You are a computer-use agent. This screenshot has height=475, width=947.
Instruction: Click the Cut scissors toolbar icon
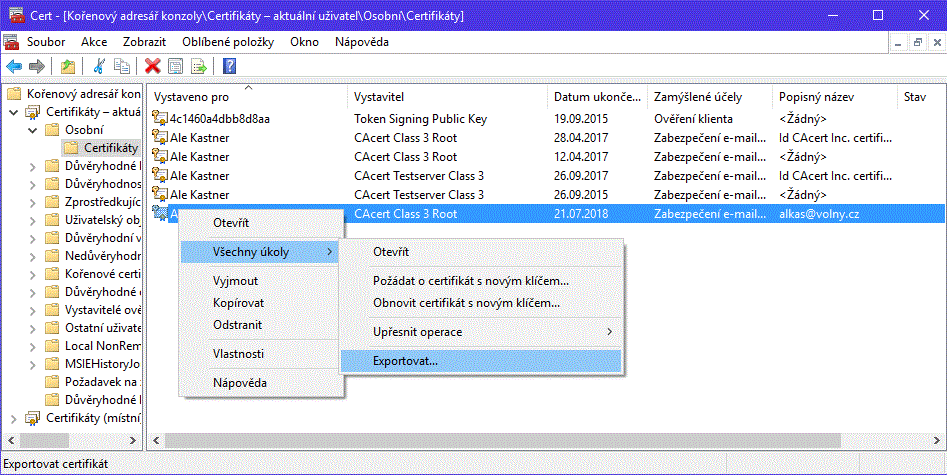click(x=99, y=66)
